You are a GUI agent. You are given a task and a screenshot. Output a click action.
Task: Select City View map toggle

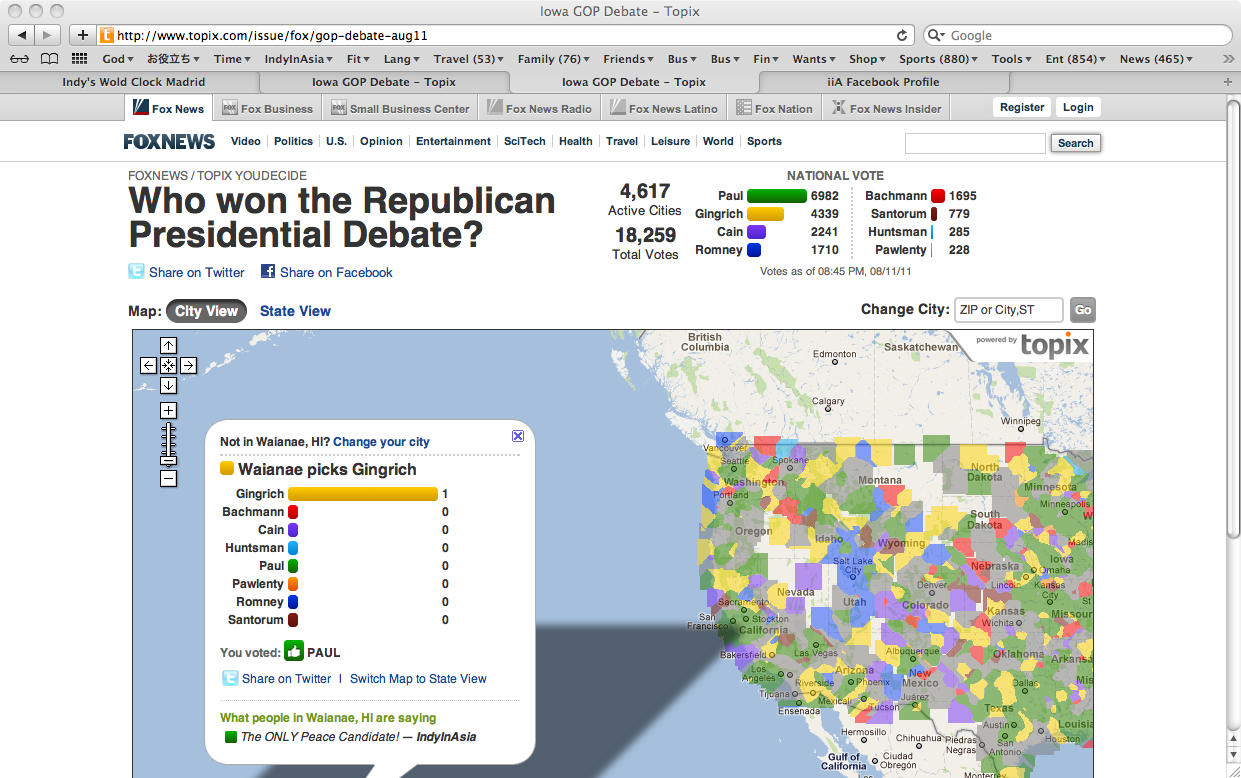coord(206,311)
